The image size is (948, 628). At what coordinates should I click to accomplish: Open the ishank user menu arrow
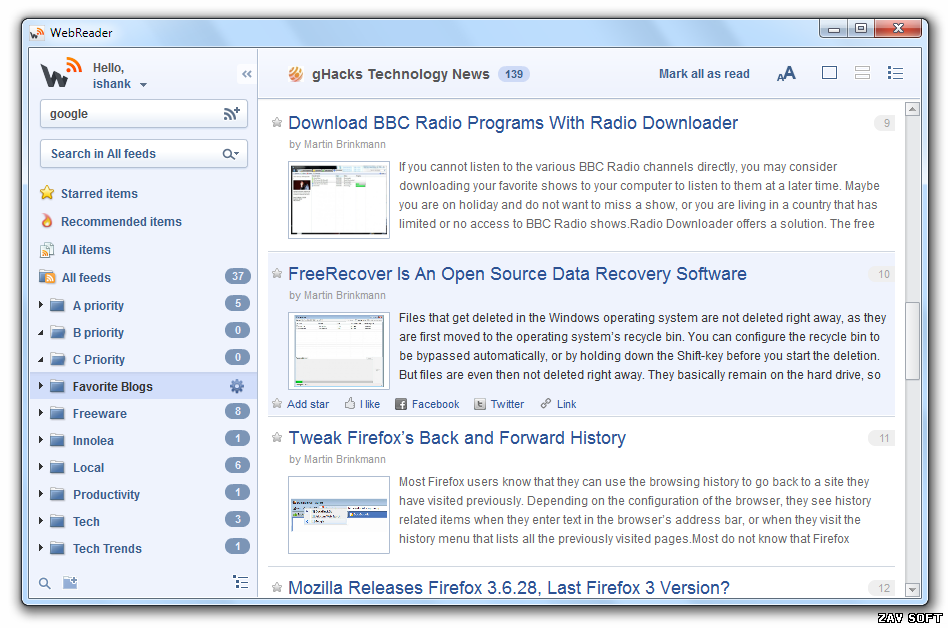pos(143,85)
